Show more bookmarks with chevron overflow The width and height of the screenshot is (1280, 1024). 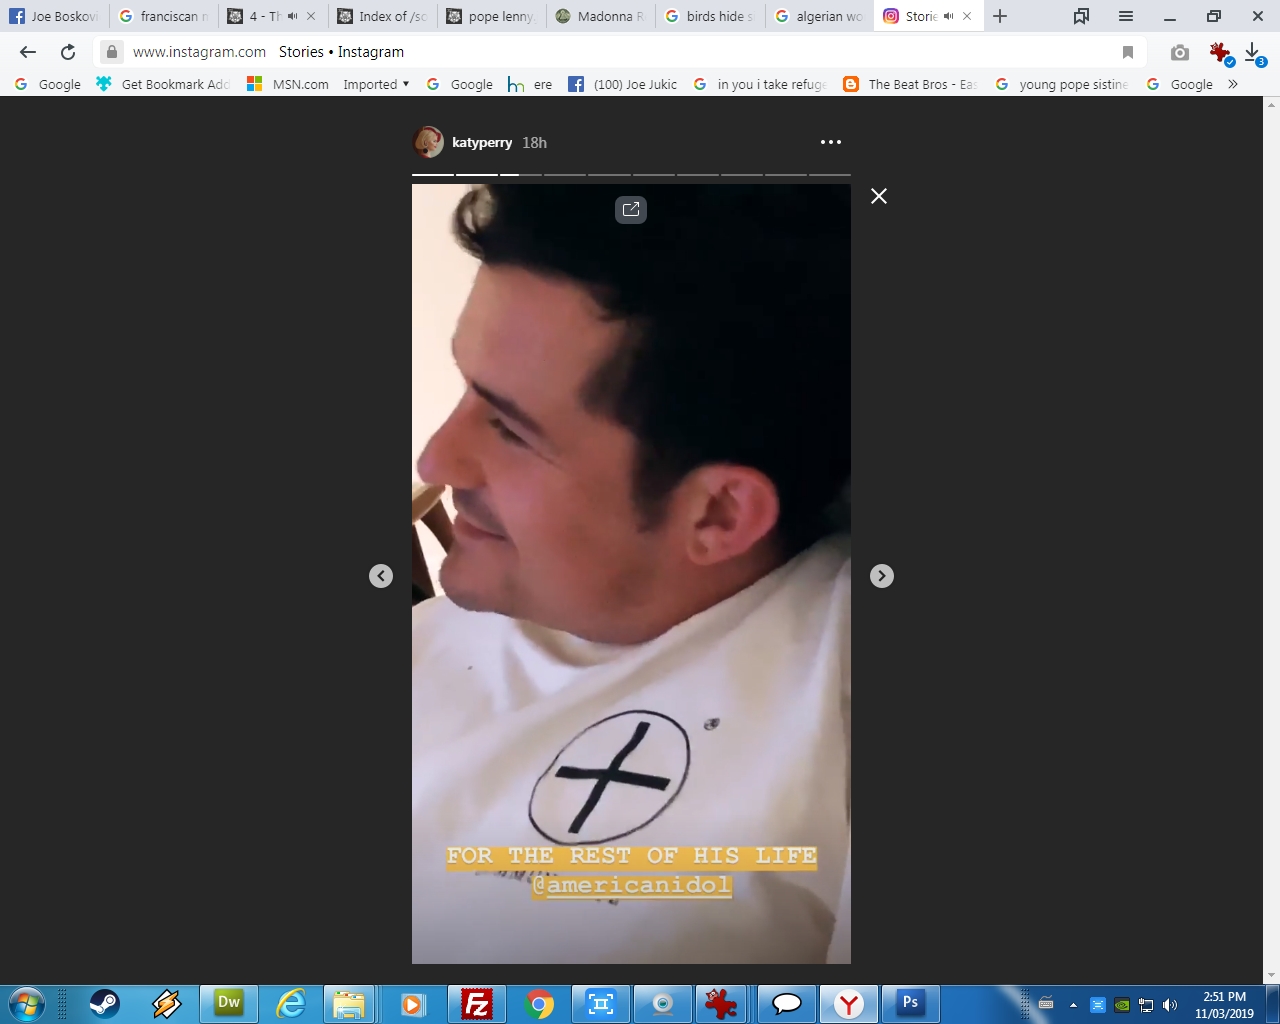coord(1233,85)
